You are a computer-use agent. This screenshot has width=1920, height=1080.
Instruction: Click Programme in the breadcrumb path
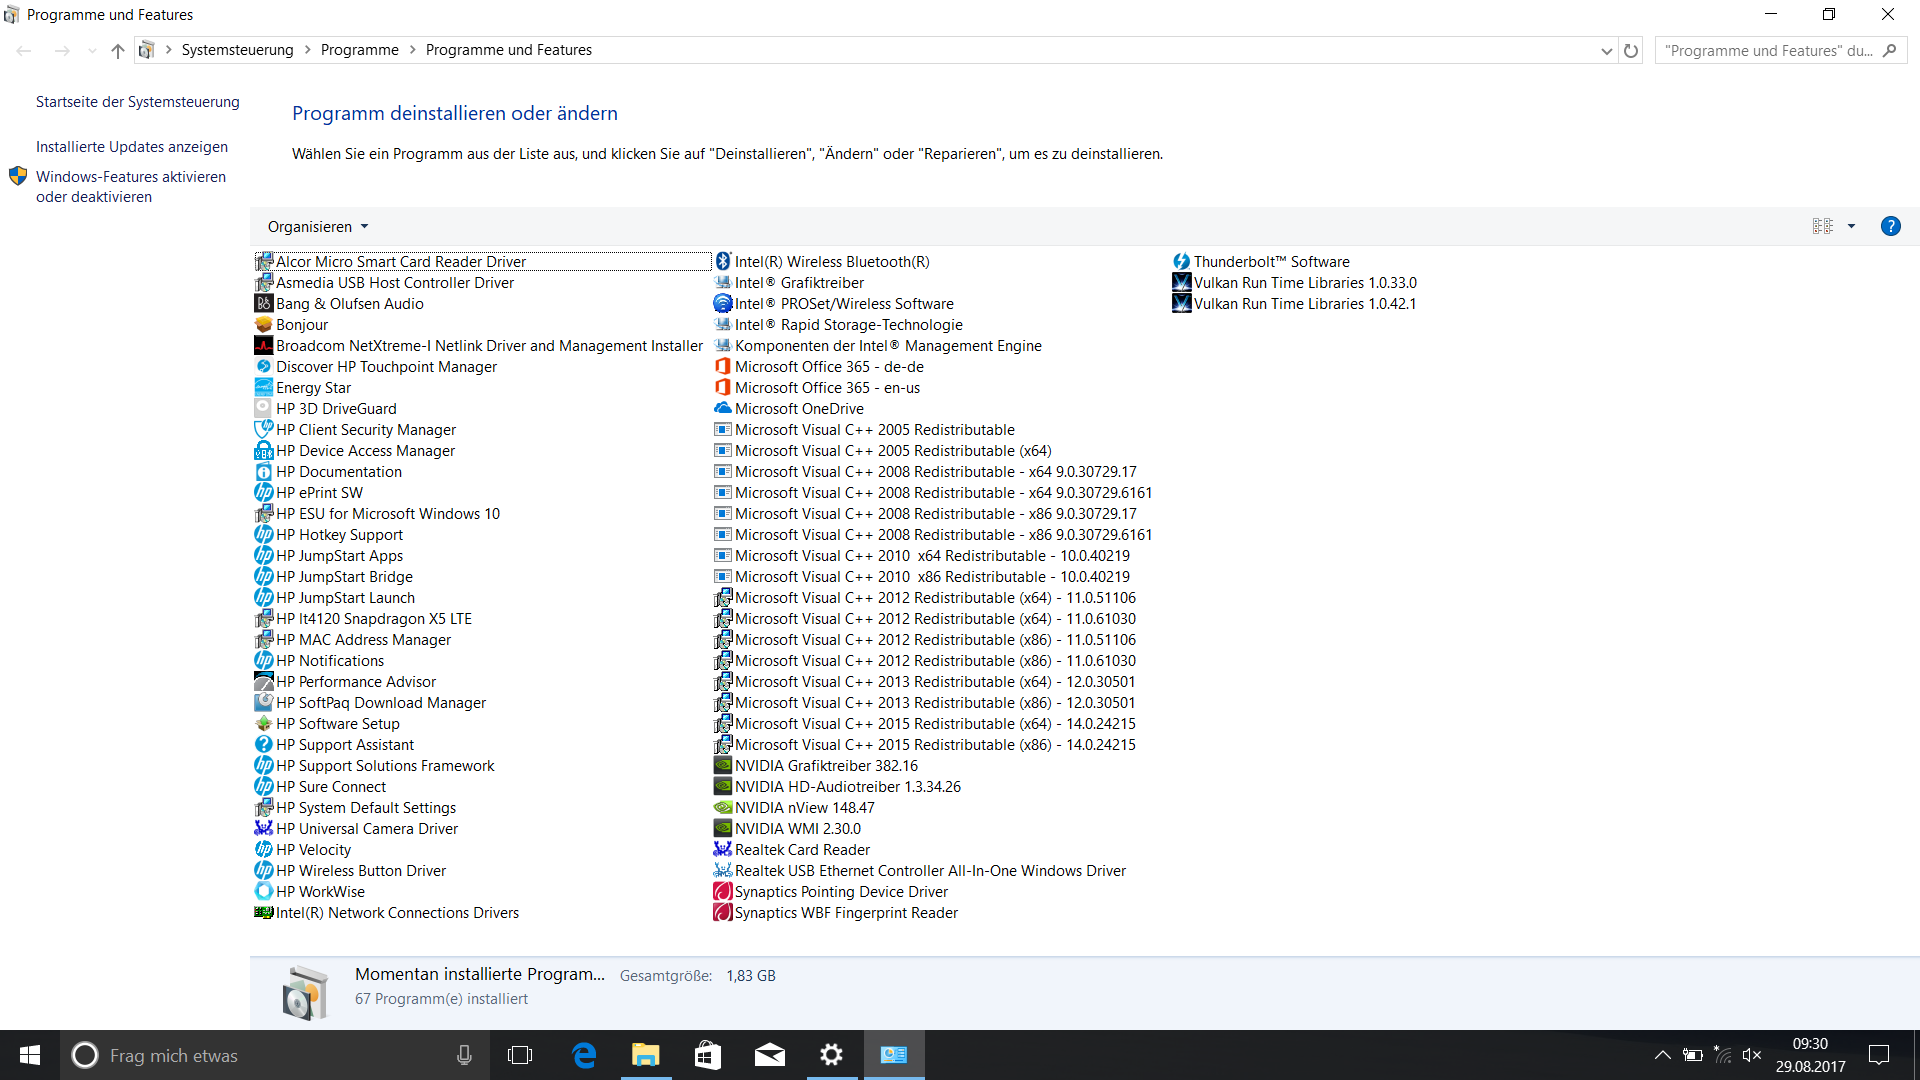tap(359, 50)
